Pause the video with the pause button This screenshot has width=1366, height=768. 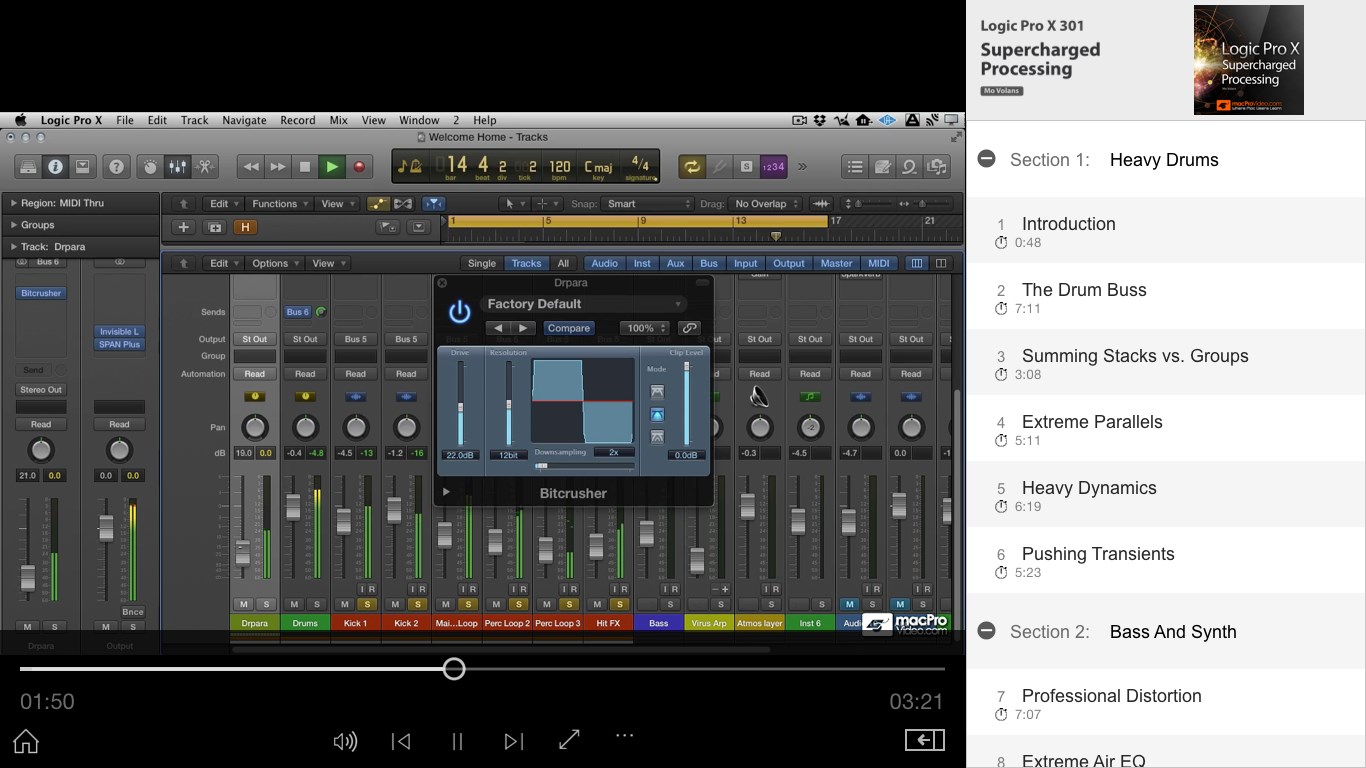[457, 741]
